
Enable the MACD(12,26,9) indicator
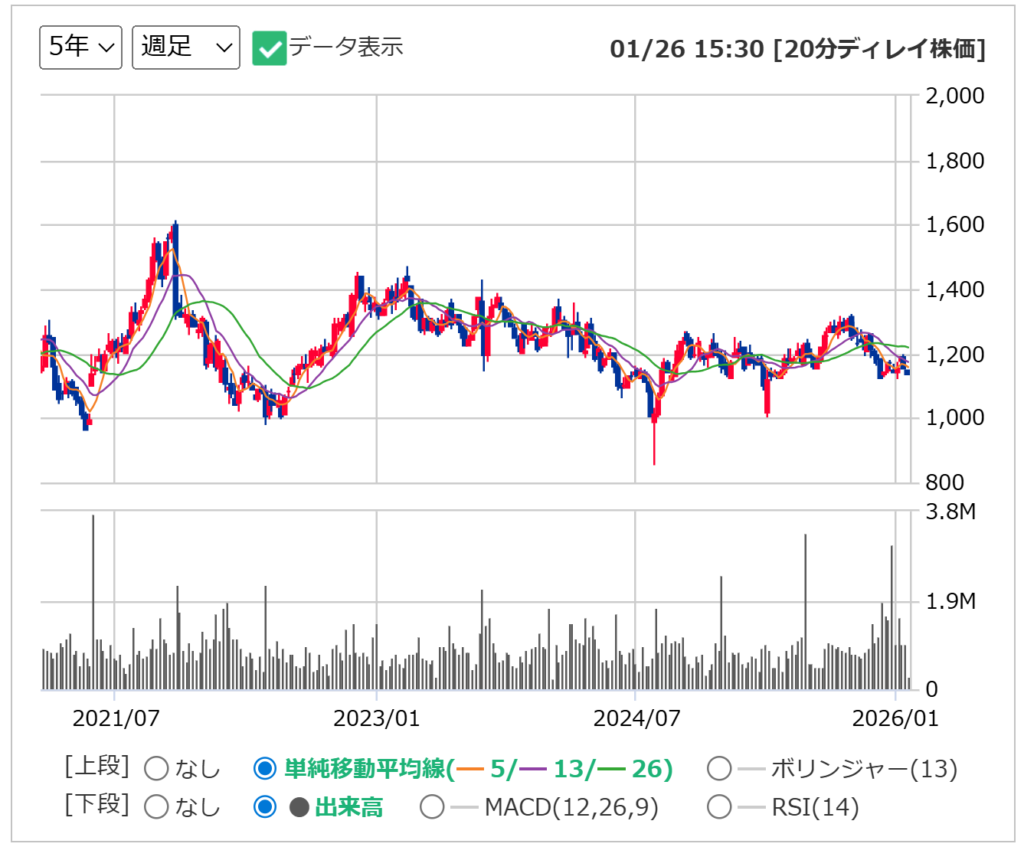tap(432, 807)
